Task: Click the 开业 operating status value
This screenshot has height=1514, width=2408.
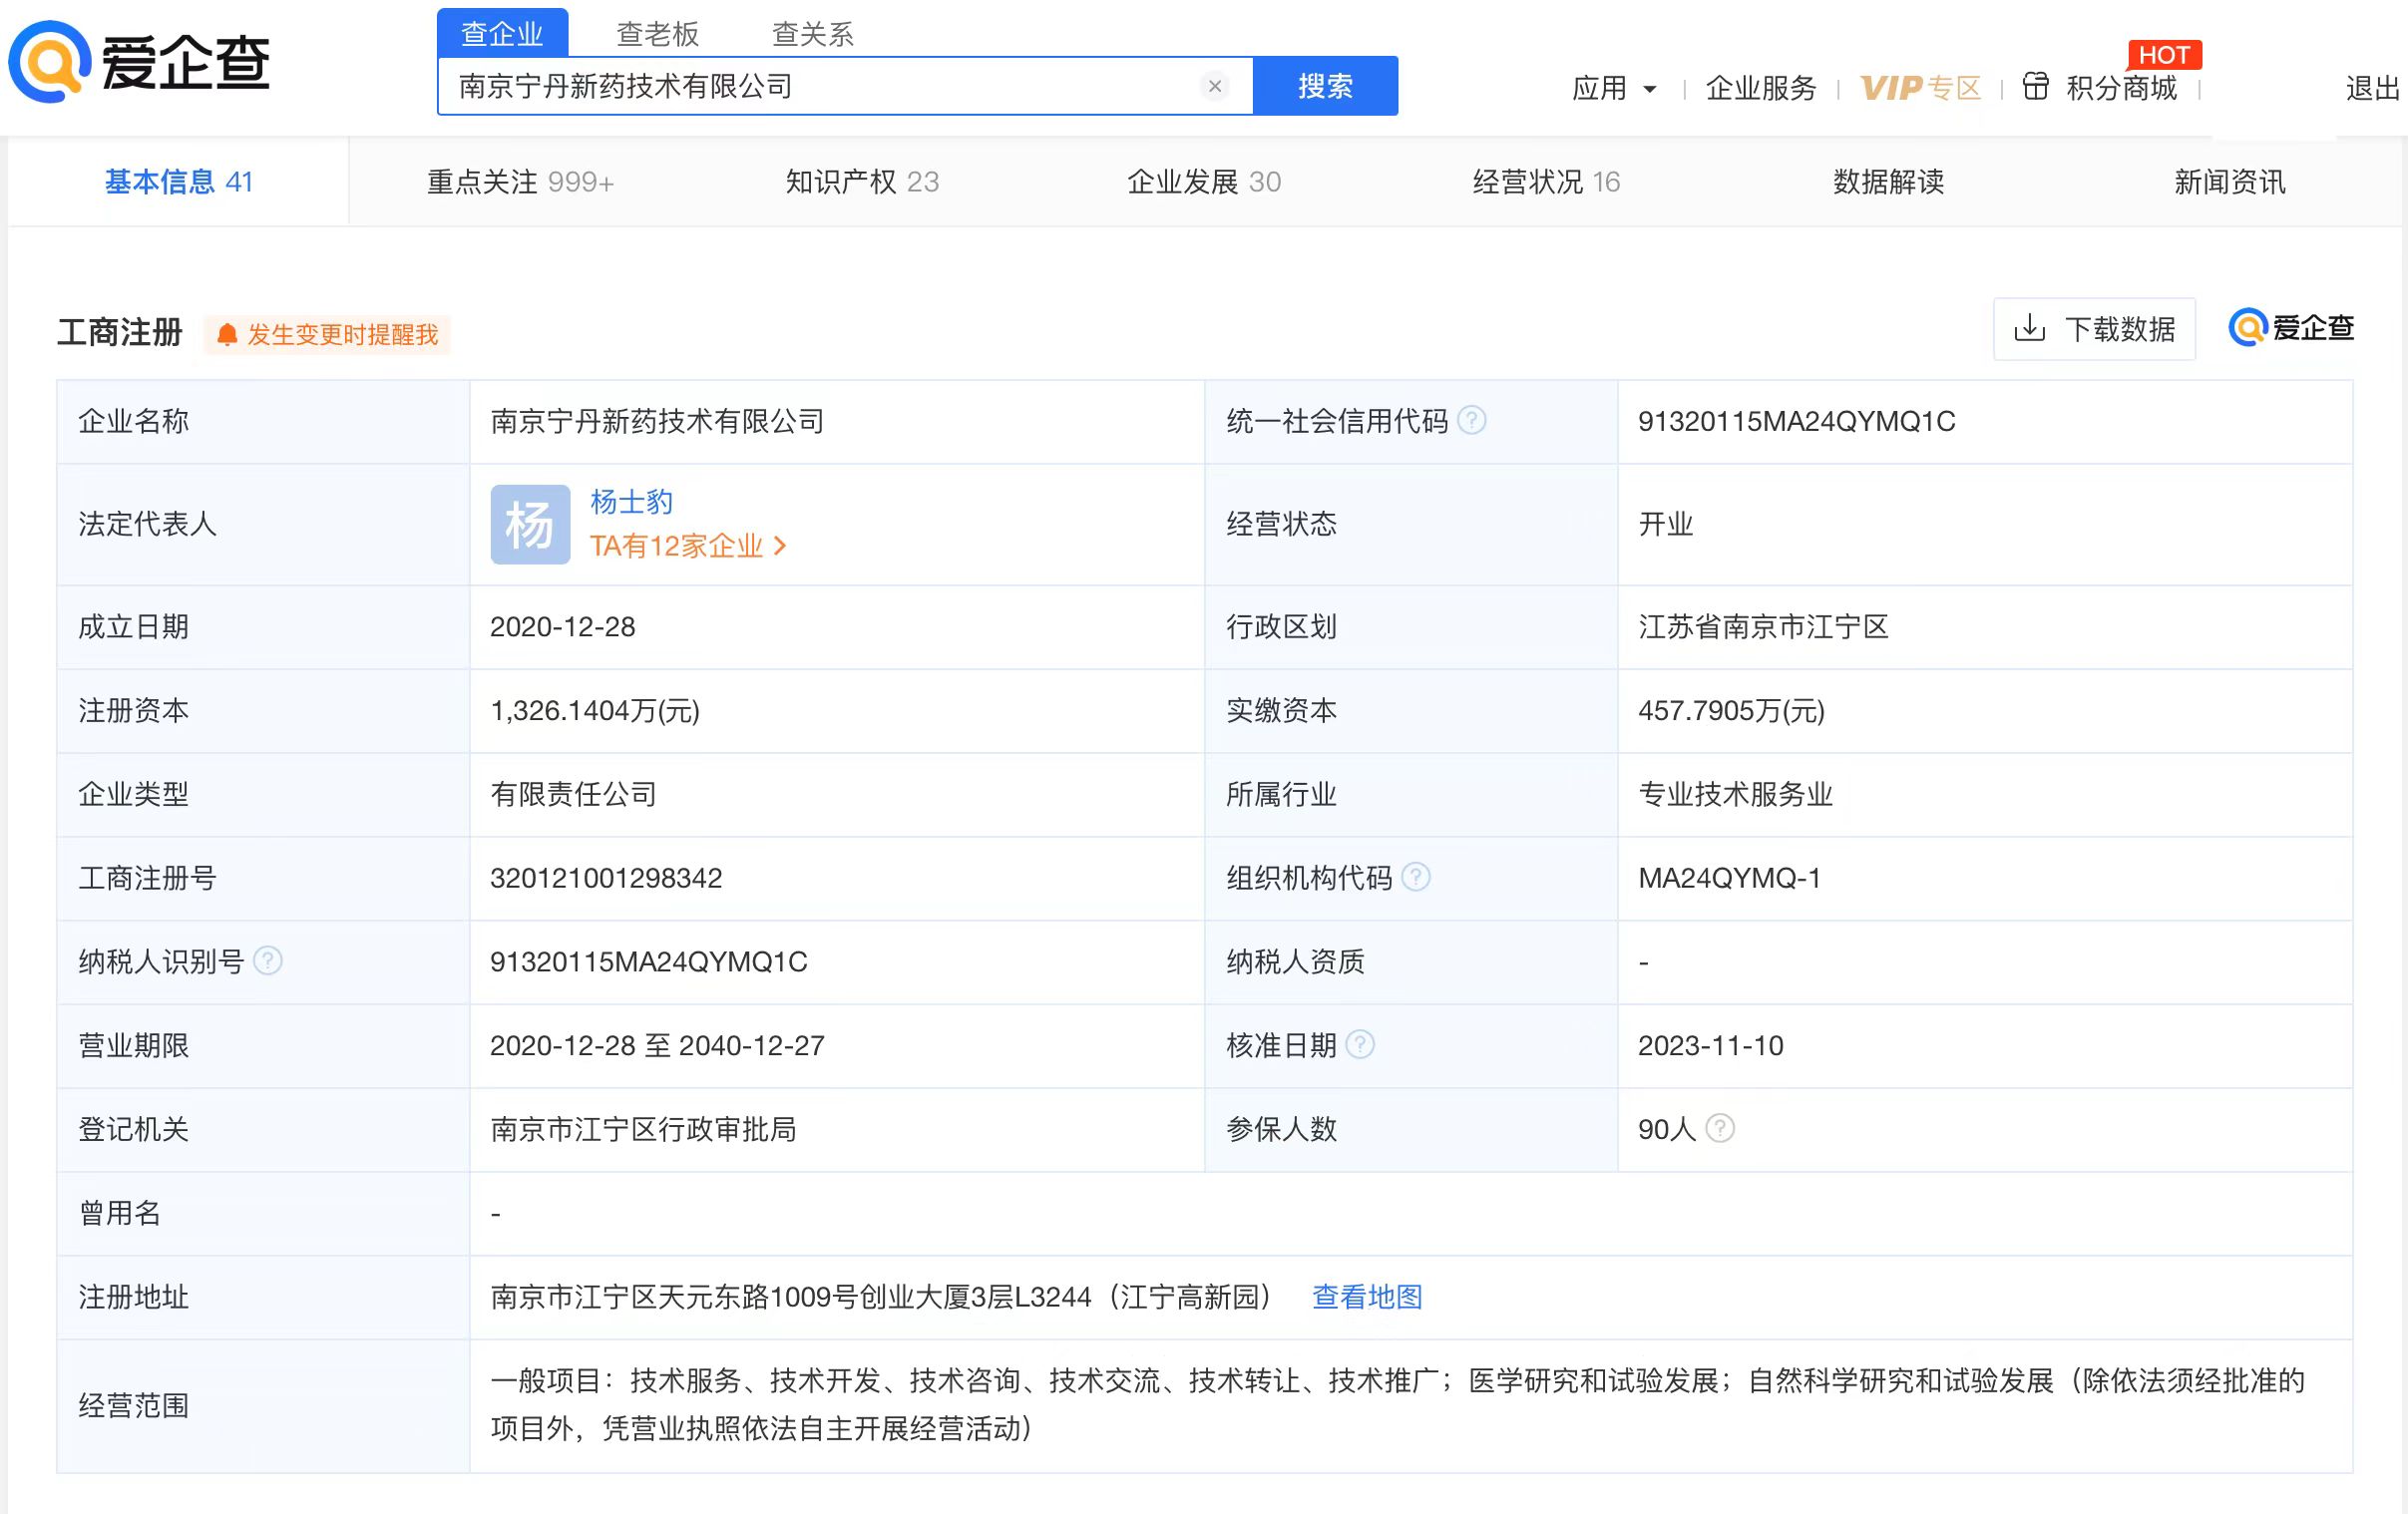Action: pyautogui.click(x=1665, y=524)
